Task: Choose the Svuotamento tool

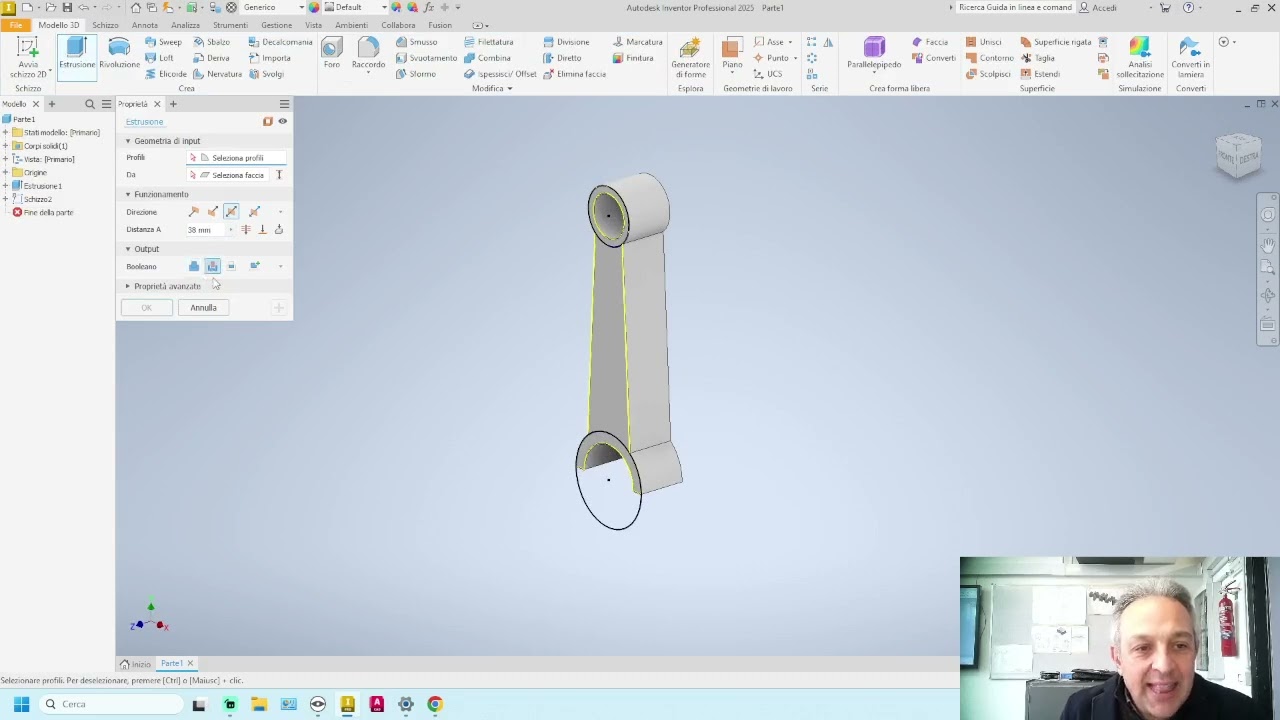Action: [426, 58]
